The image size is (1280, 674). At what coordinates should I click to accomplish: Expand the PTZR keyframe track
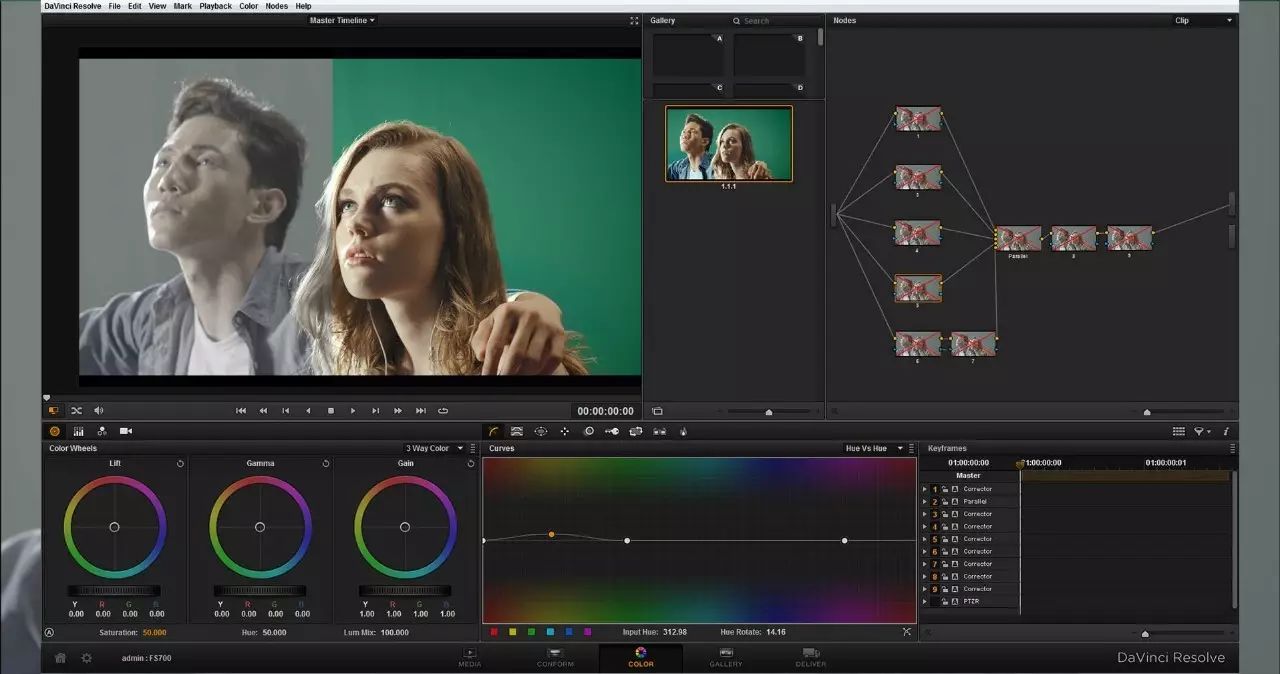coord(924,601)
